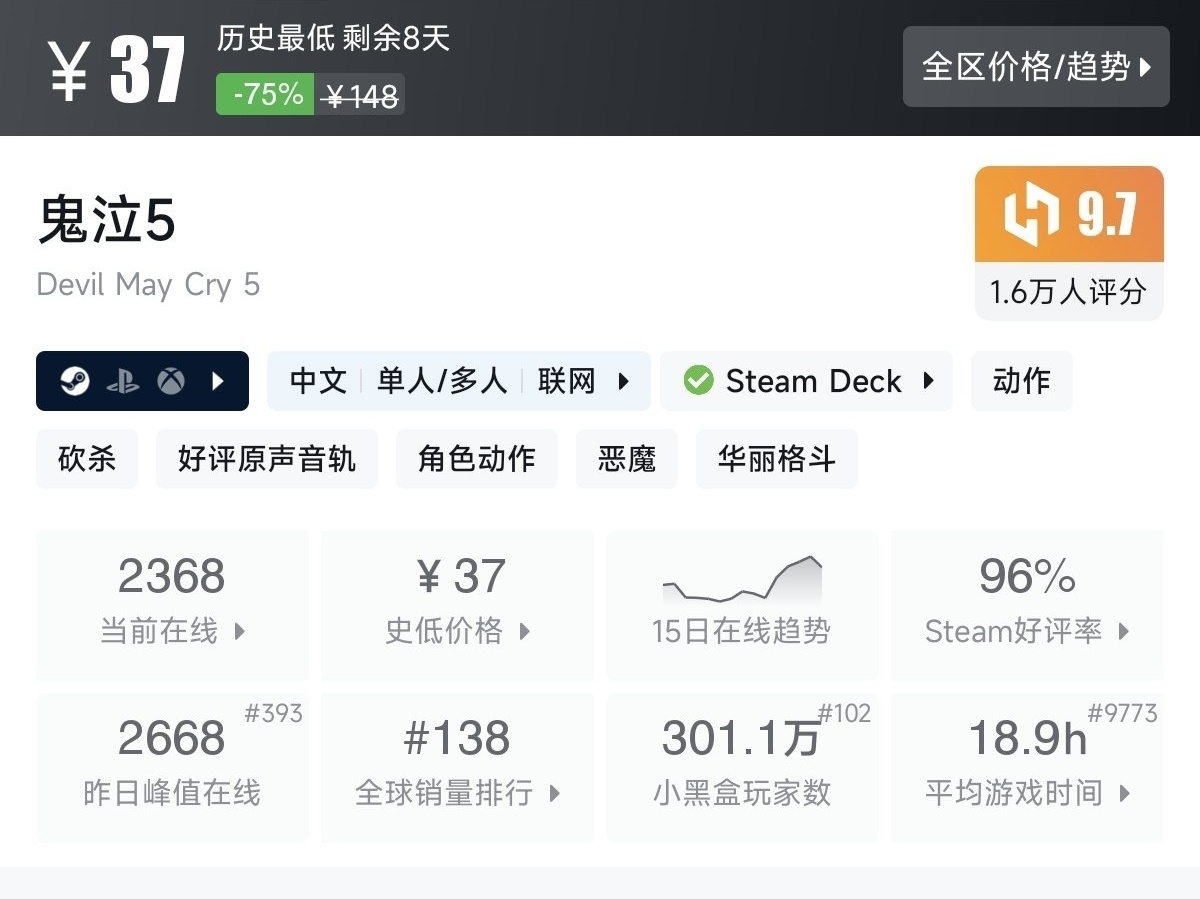Click the Xiaoheihe 9.7 score logo
The height and width of the screenshot is (899, 1200).
click(x=1029, y=214)
